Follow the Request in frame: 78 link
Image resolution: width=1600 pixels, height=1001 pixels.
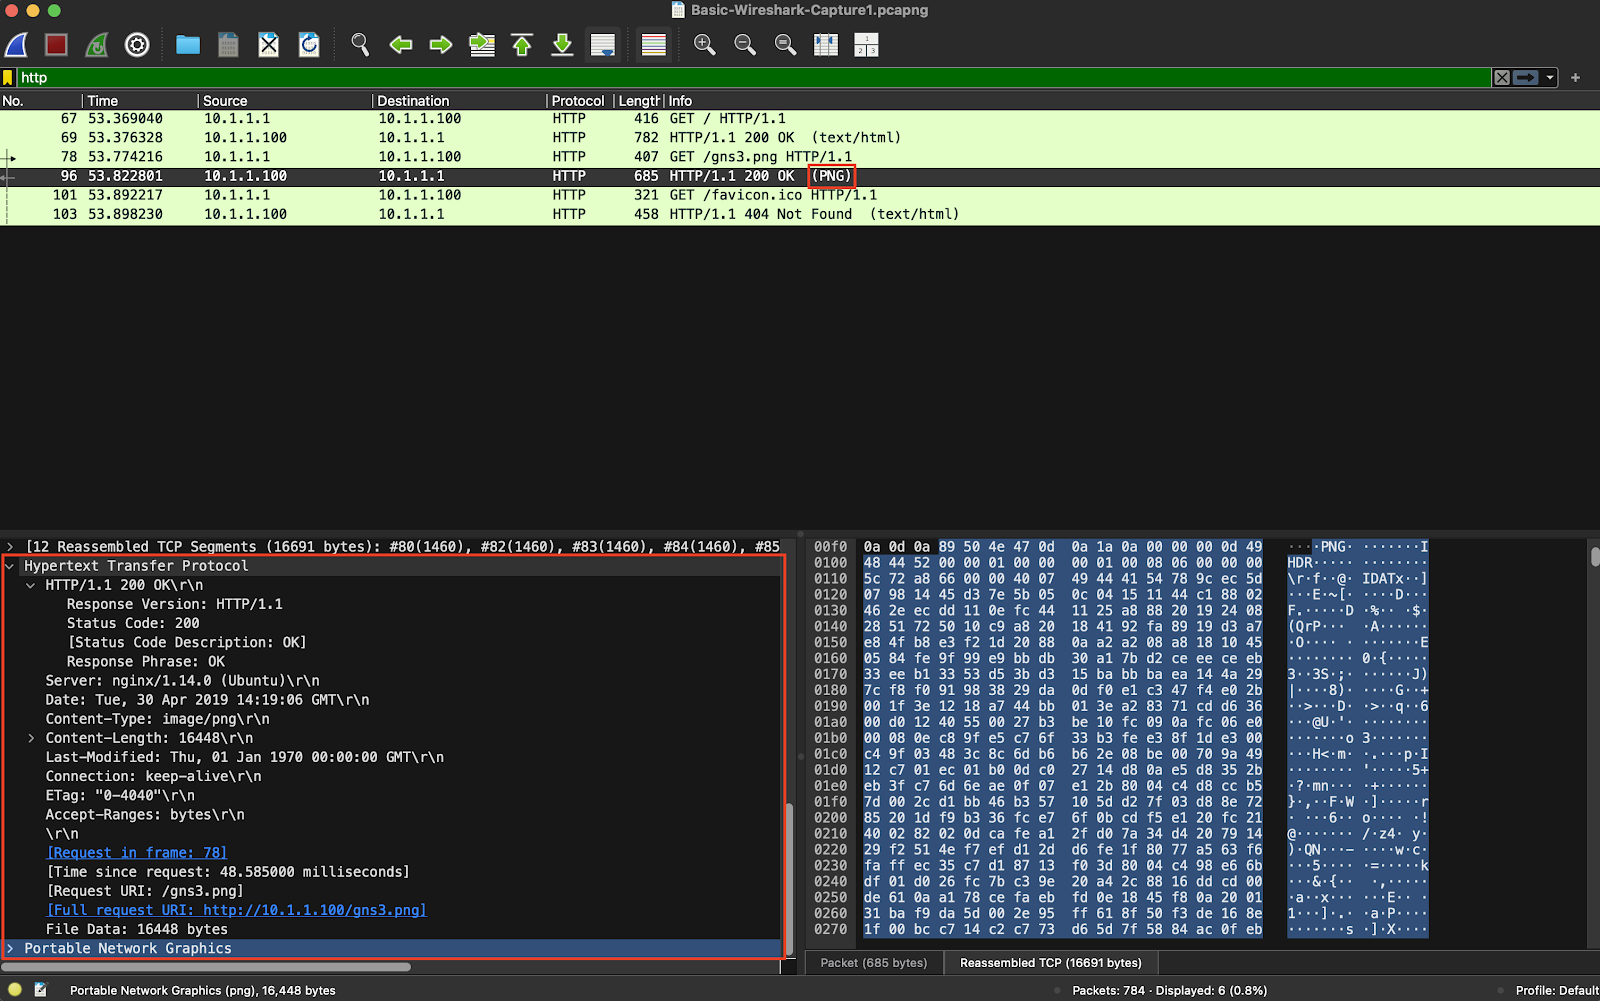coord(137,853)
